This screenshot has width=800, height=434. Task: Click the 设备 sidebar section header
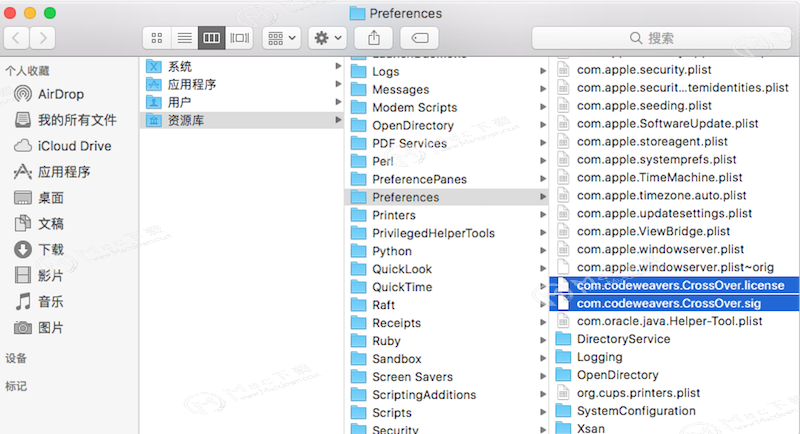pos(16,358)
